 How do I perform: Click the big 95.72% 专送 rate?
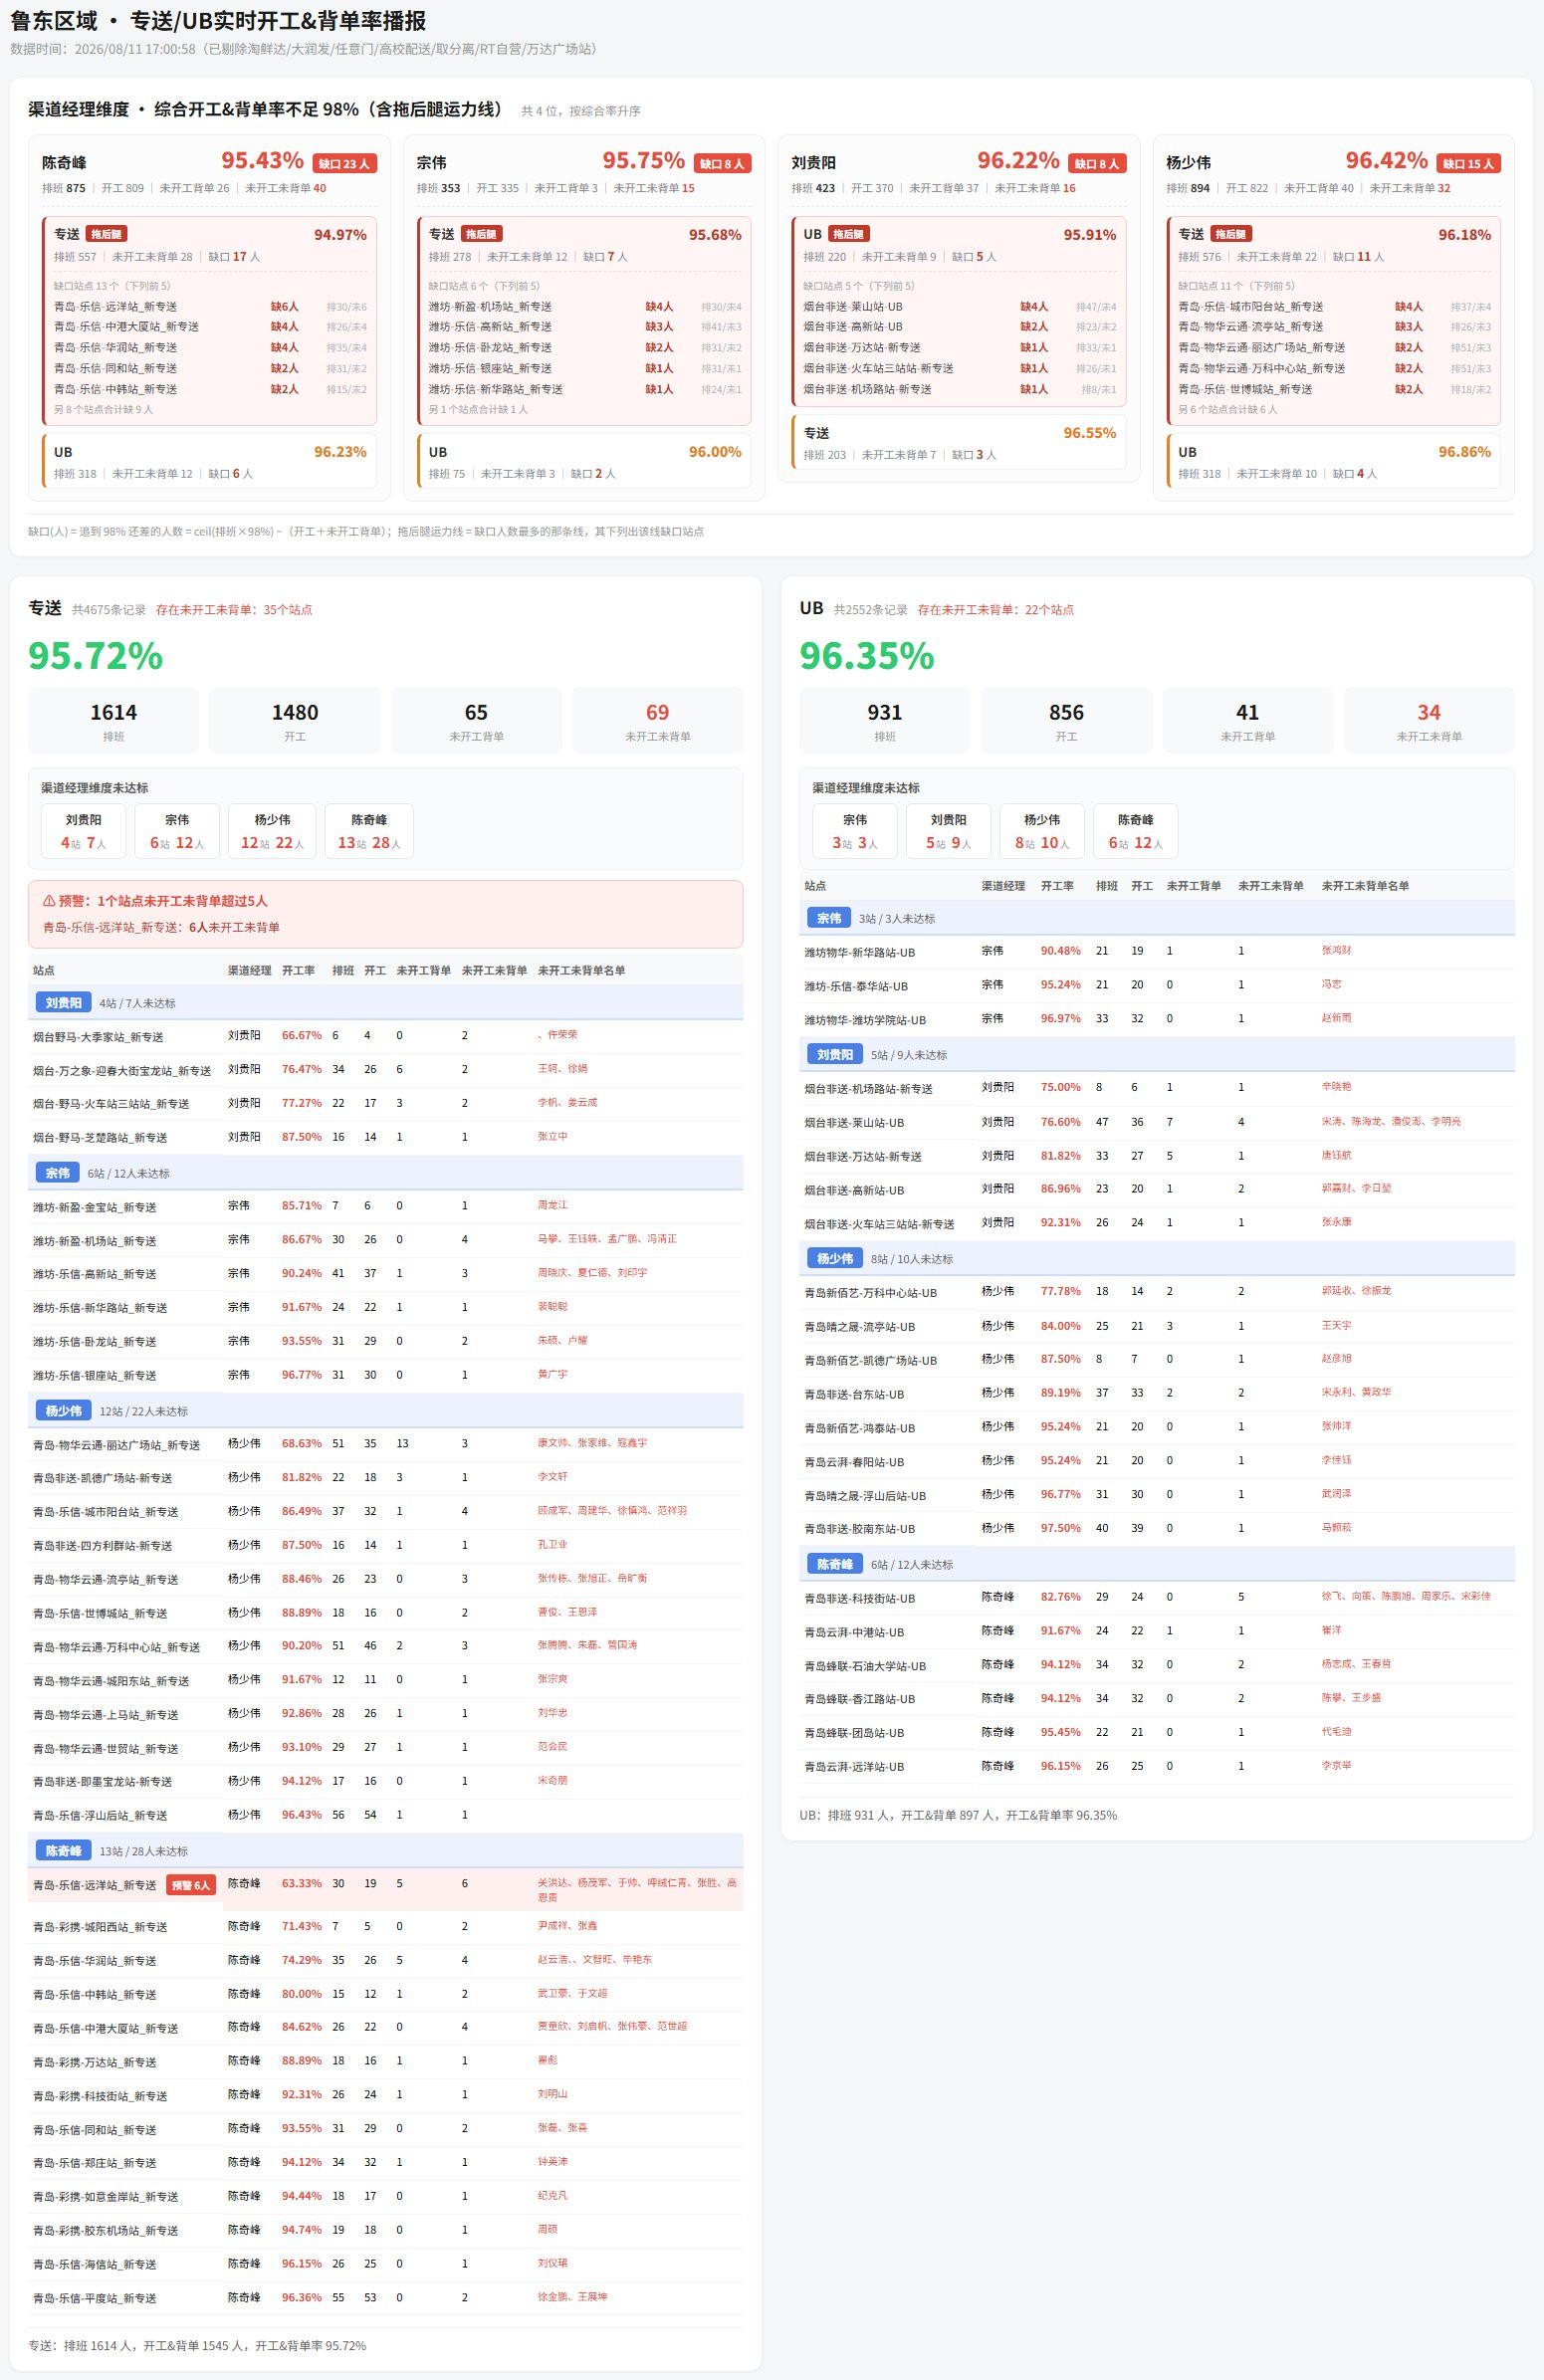click(x=95, y=656)
